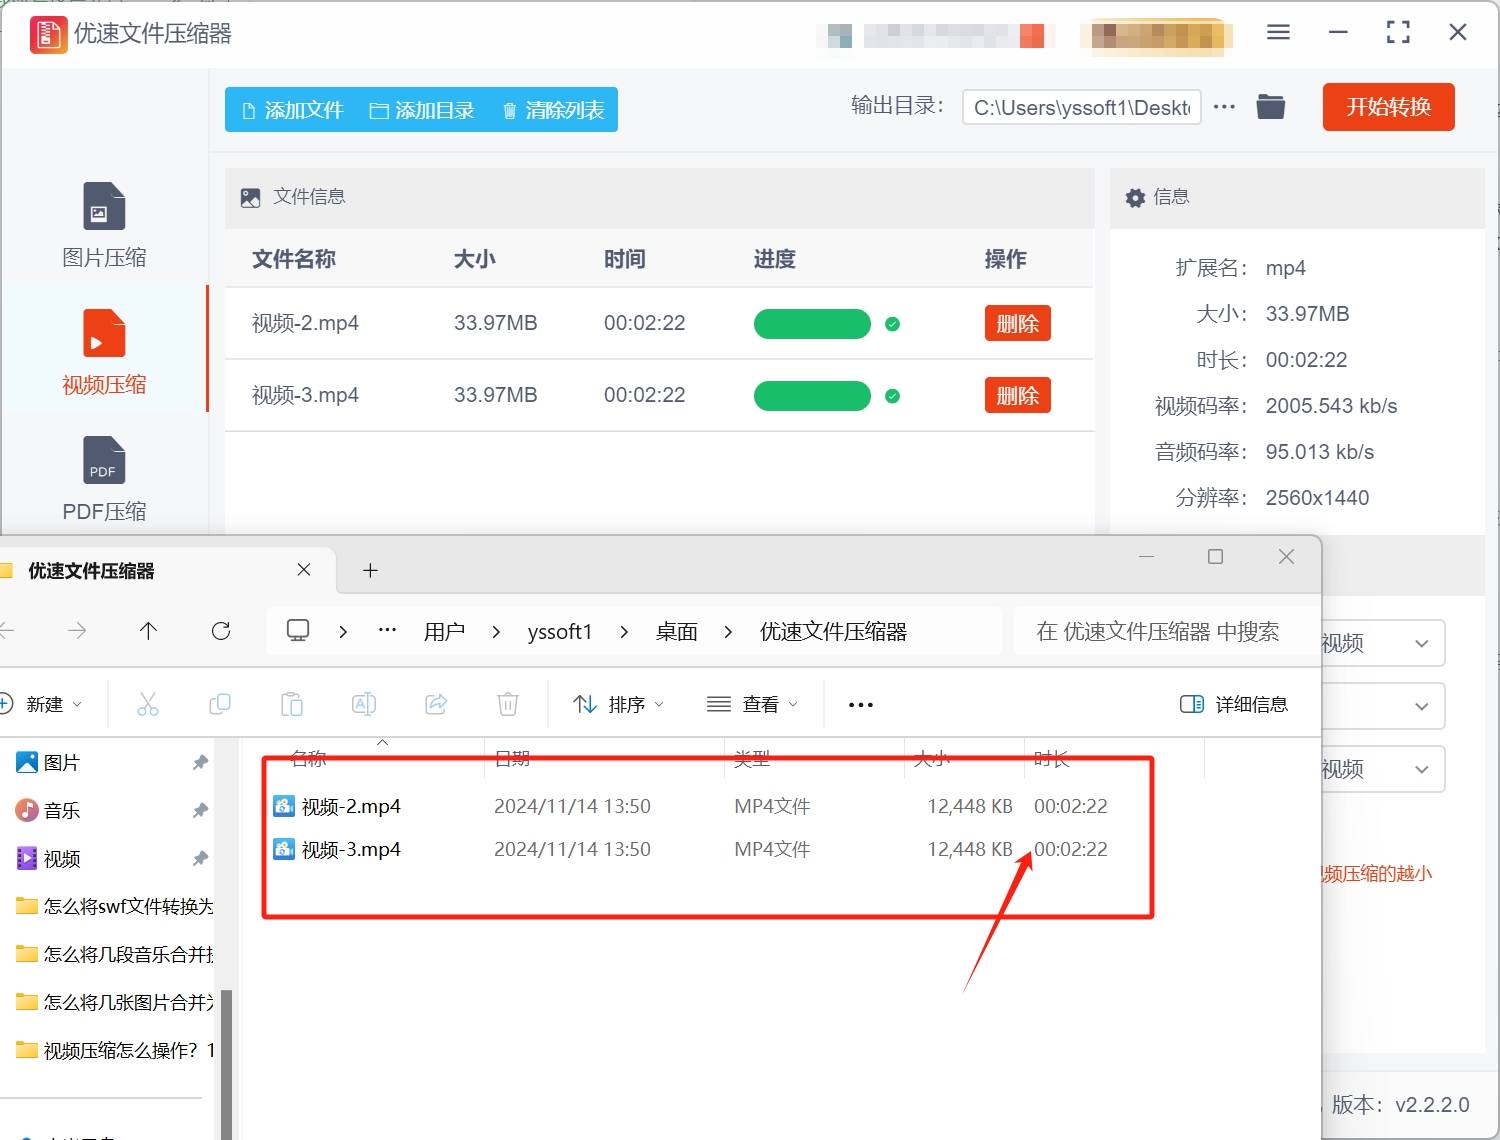Toggle the 详细信息 details pane
Screen dimensions: 1500x1140
coord(1234,705)
